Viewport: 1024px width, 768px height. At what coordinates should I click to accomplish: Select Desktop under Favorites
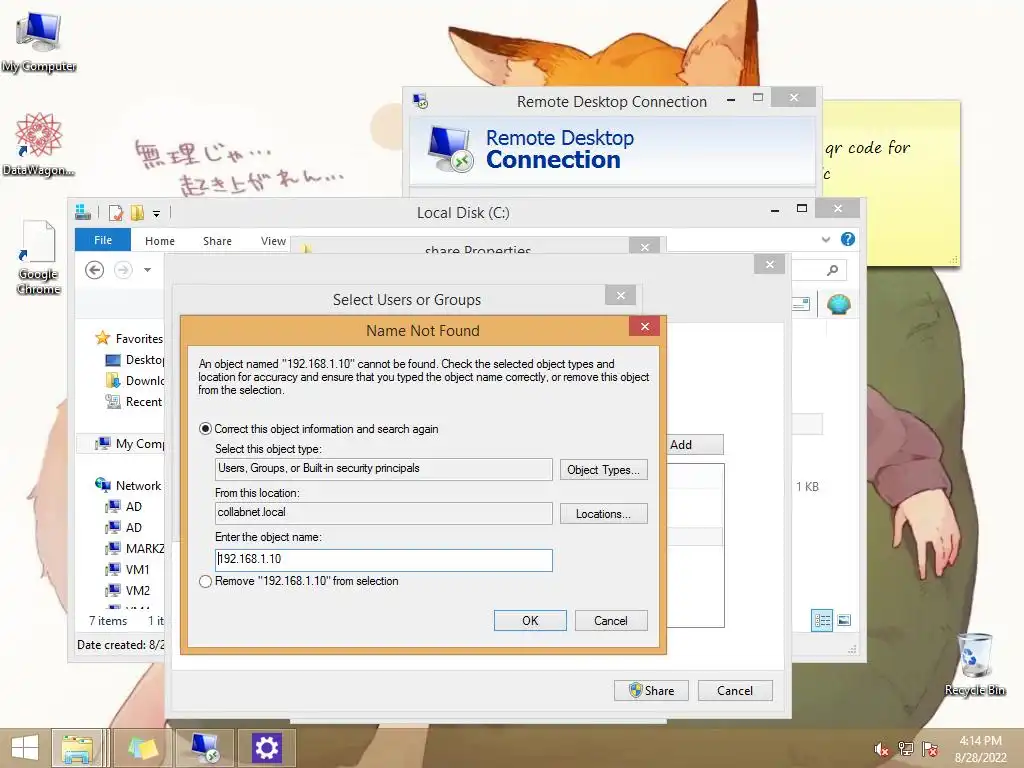point(135,360)
